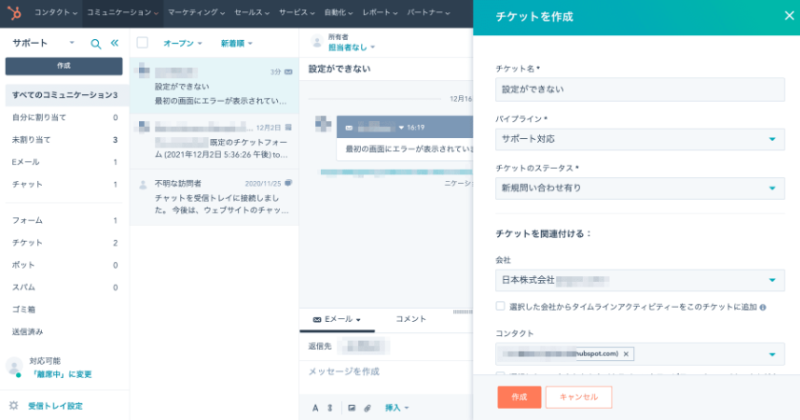Click inbox settings gear icon
Screen dimensions: 800x420
(14, 406)
